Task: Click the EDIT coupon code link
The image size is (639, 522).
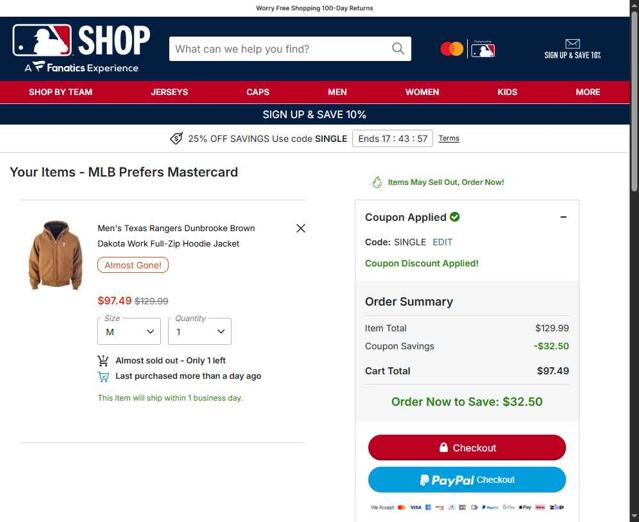Action: click(442, 242)
